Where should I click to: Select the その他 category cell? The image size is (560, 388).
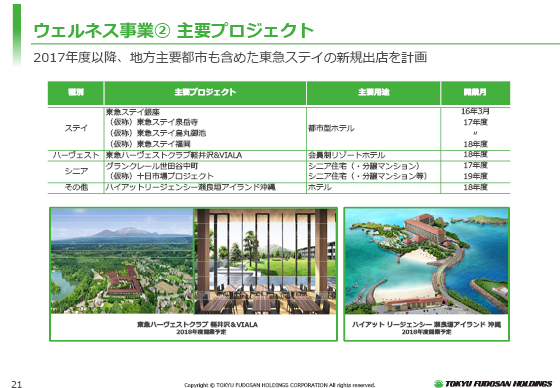[x=76, y=187]
